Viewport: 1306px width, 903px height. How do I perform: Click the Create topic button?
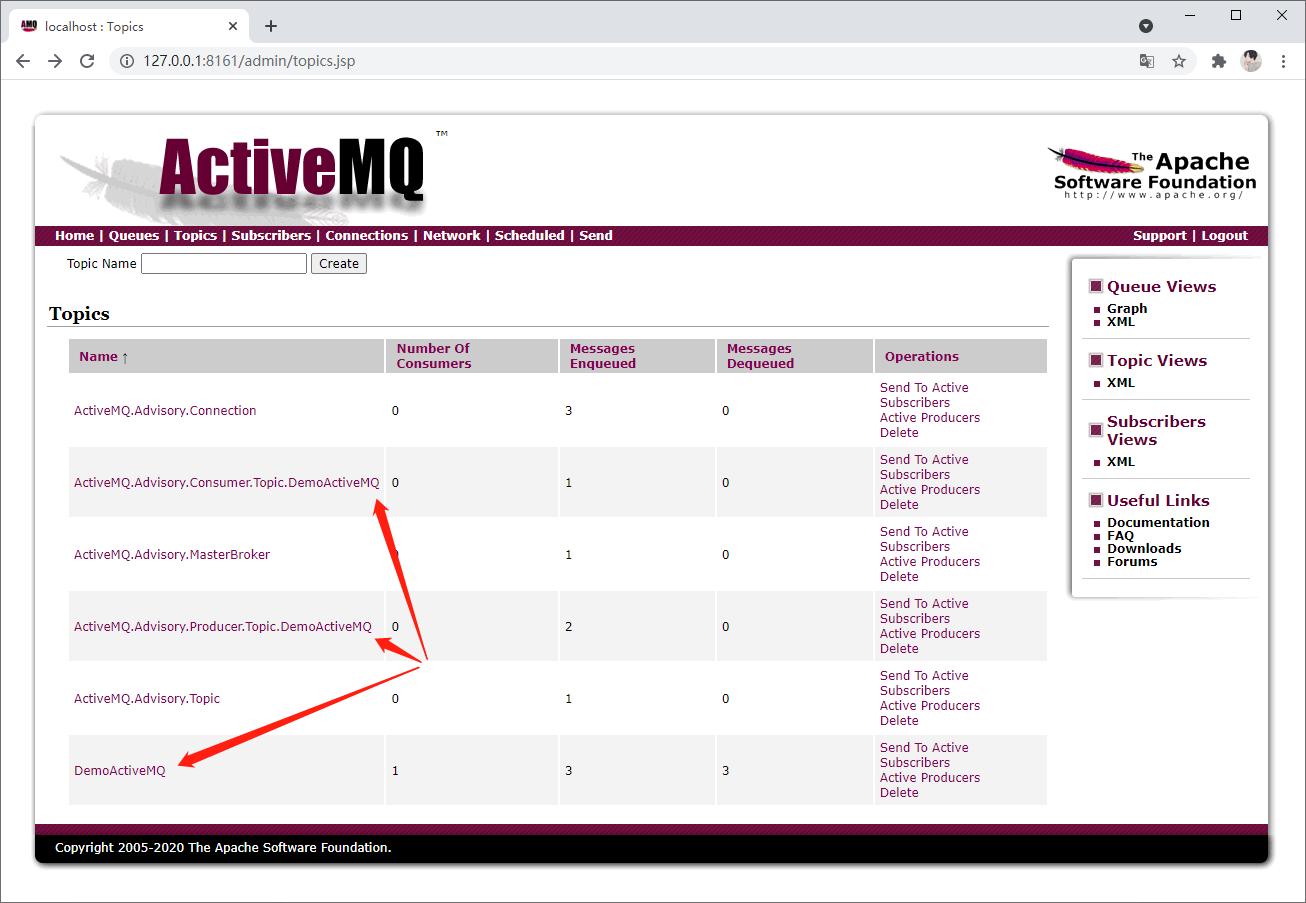[339, 264]
